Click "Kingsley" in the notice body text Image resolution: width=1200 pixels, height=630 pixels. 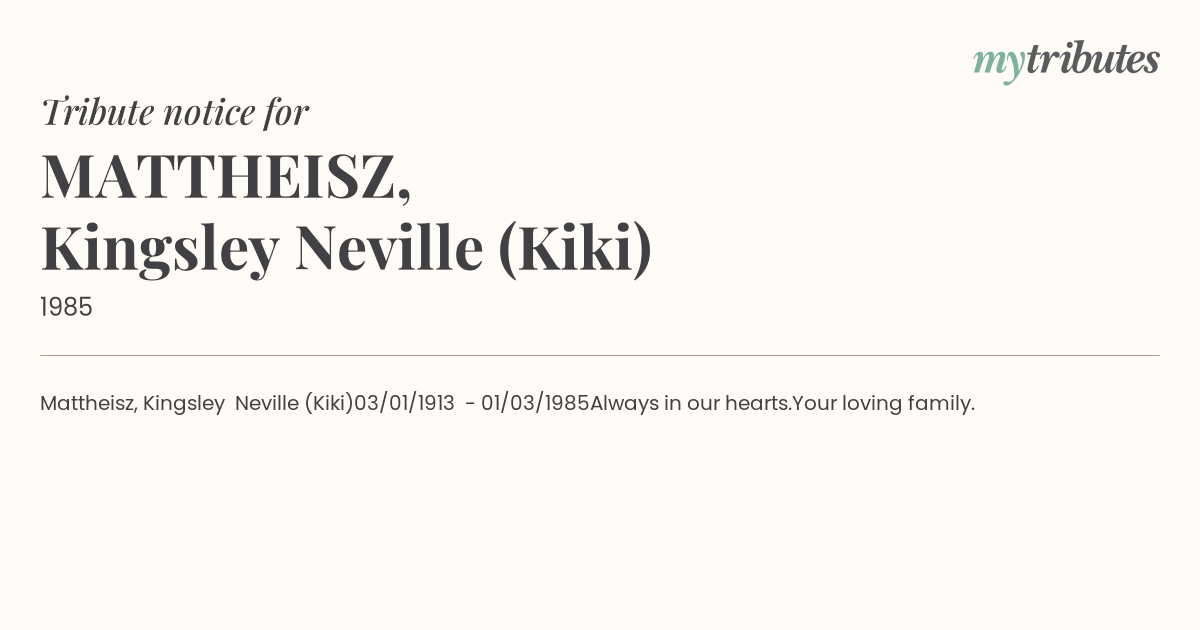coord(183,403)
